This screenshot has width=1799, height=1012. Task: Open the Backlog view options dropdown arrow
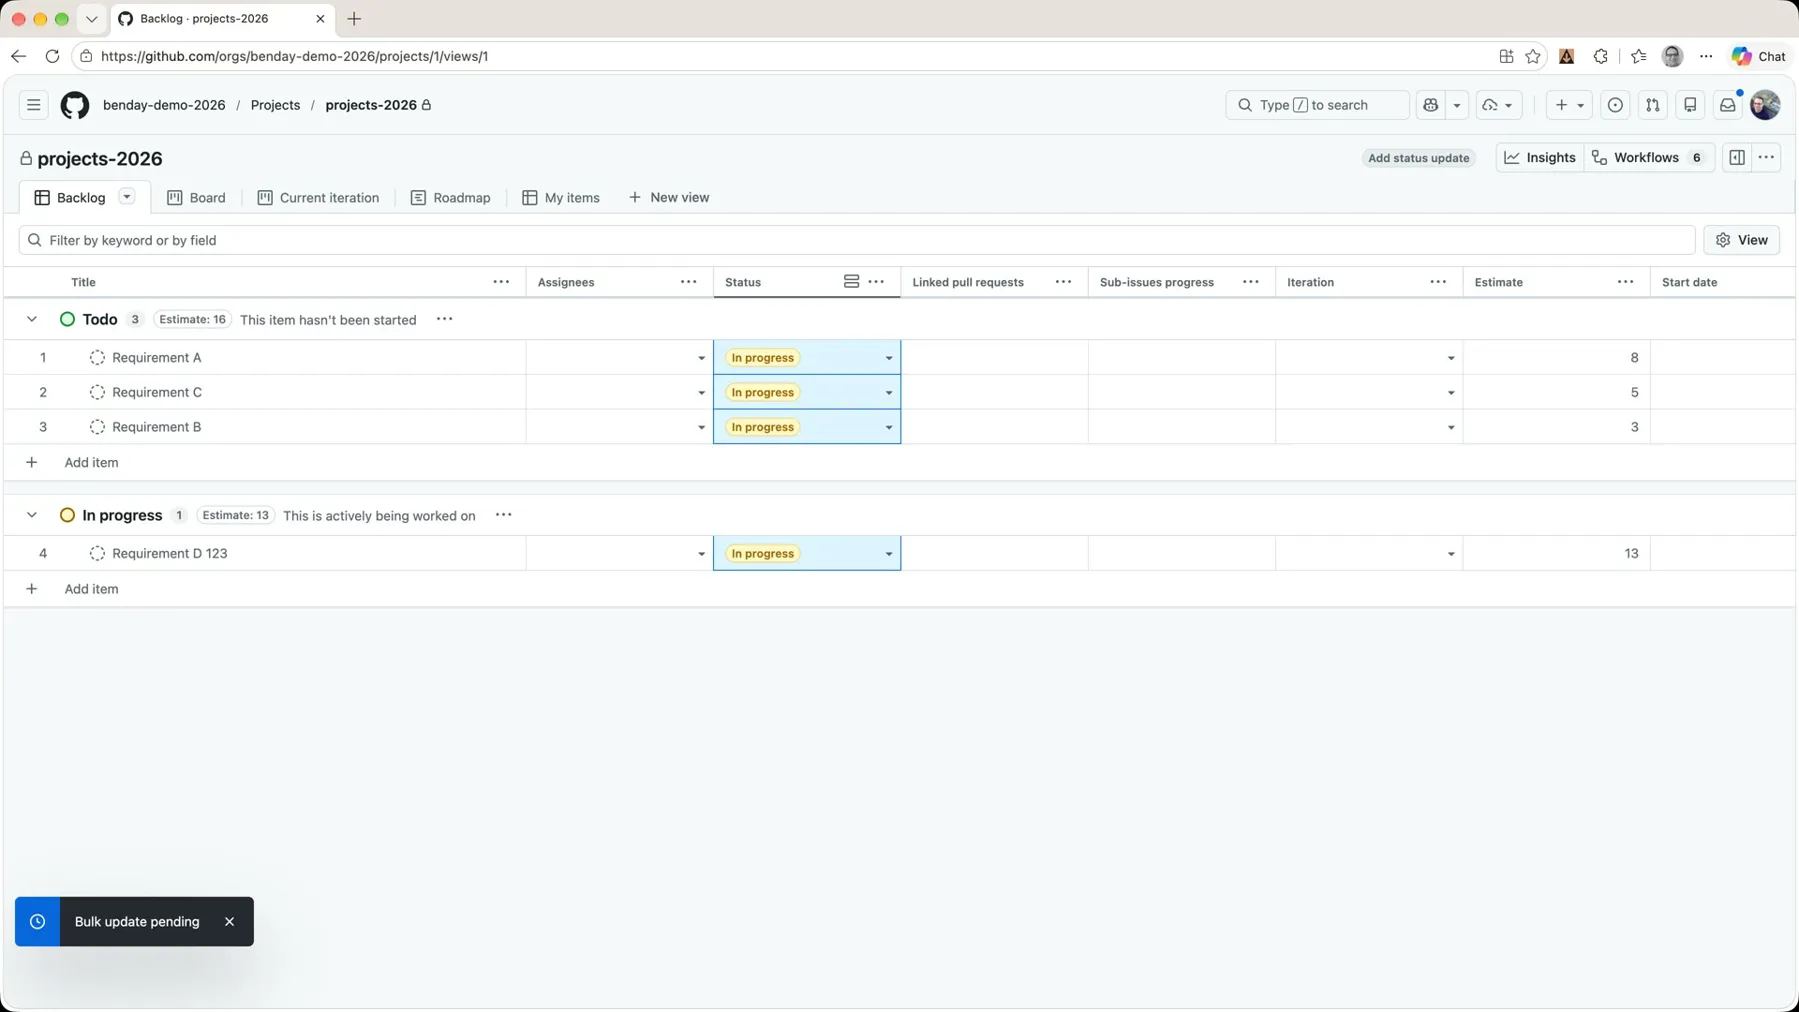(x=127, y=197)
